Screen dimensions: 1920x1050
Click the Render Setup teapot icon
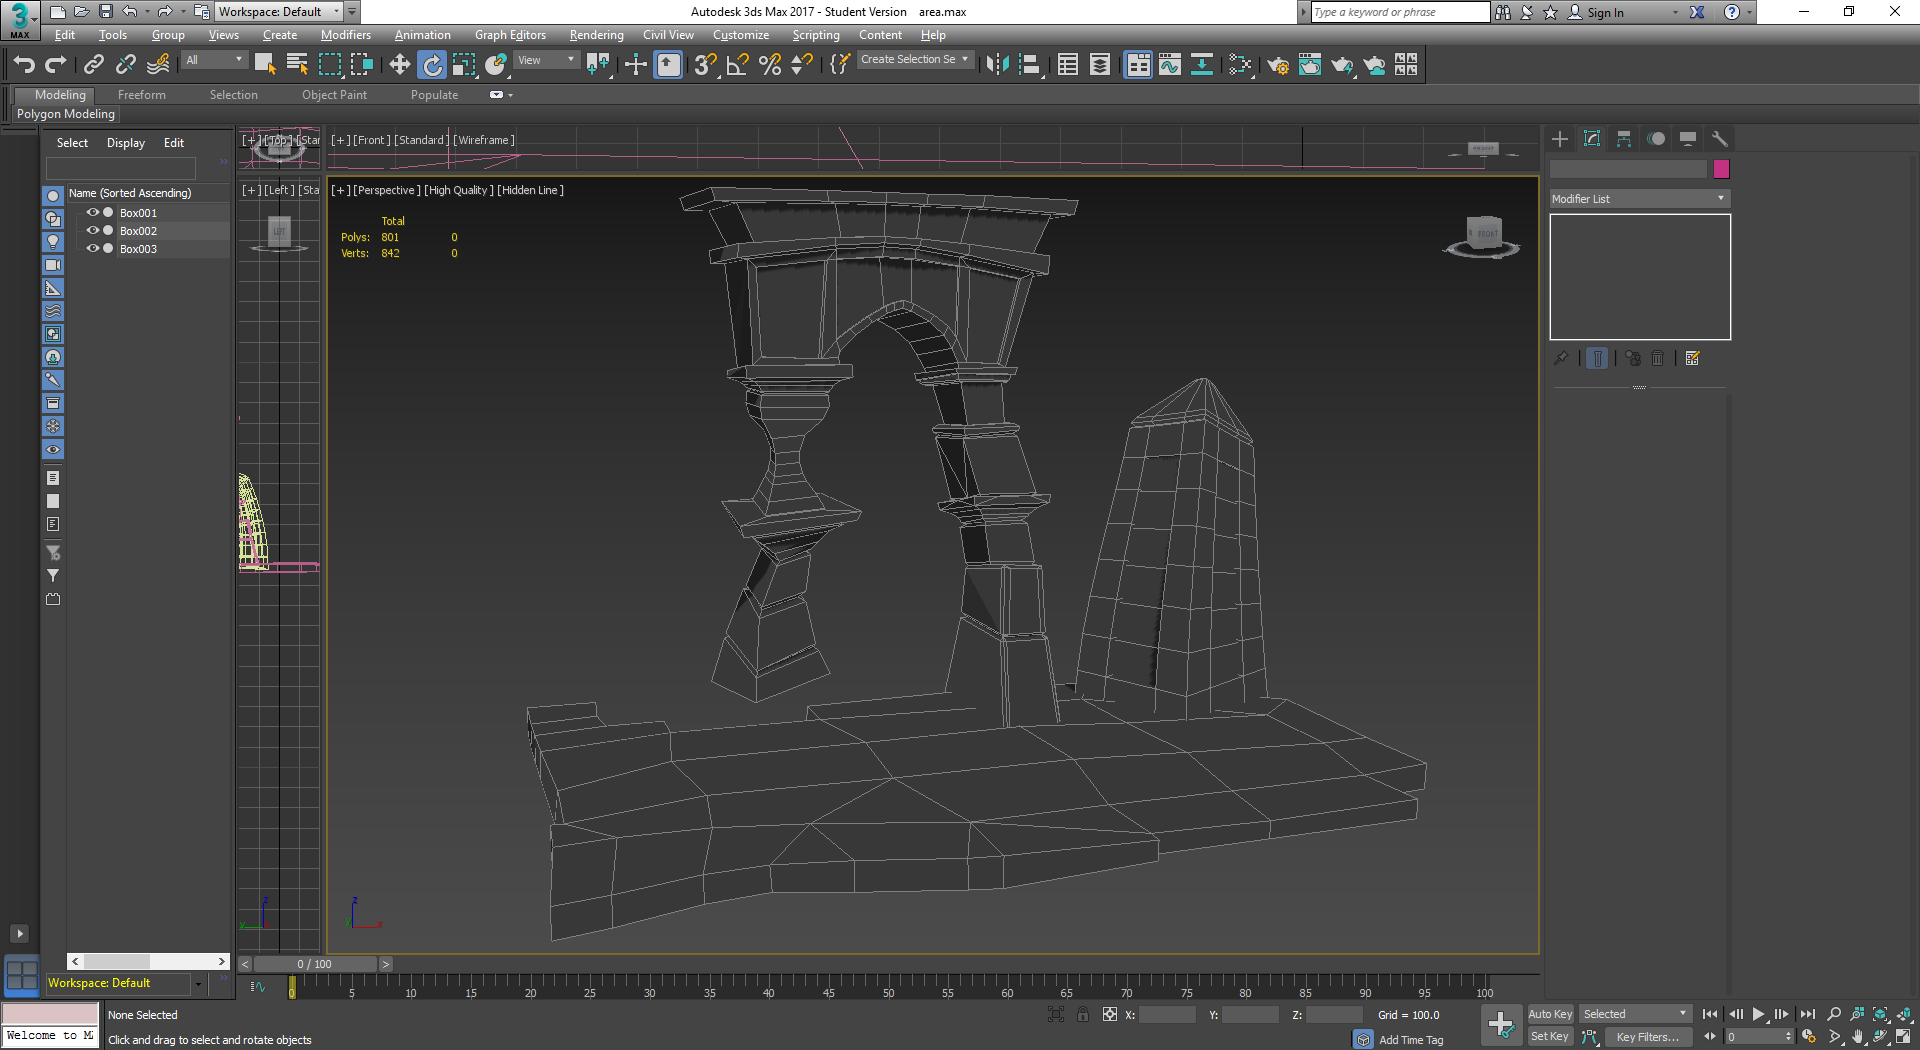click(x=1277, y=65)
